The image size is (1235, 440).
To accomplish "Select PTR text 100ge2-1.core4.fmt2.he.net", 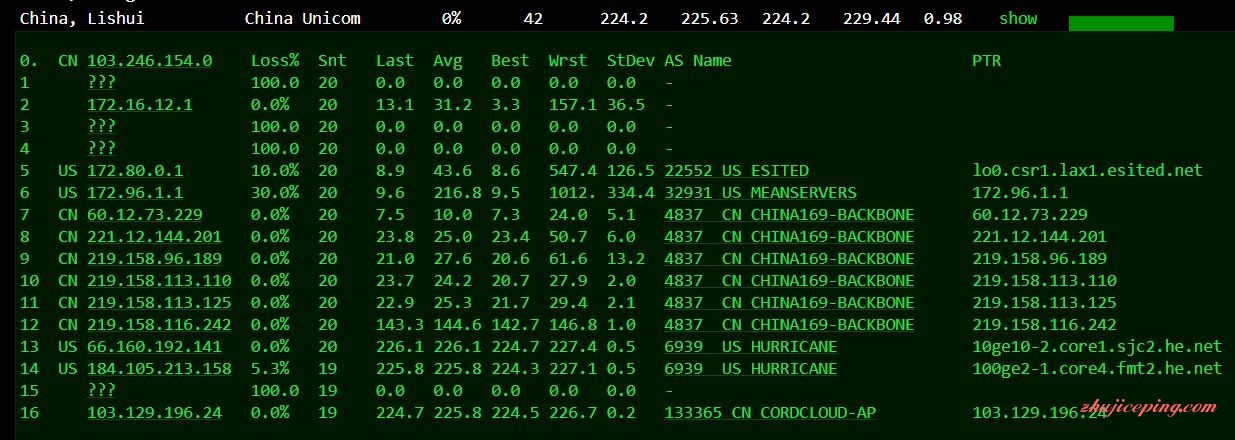I will click(x=1097, y=369).
